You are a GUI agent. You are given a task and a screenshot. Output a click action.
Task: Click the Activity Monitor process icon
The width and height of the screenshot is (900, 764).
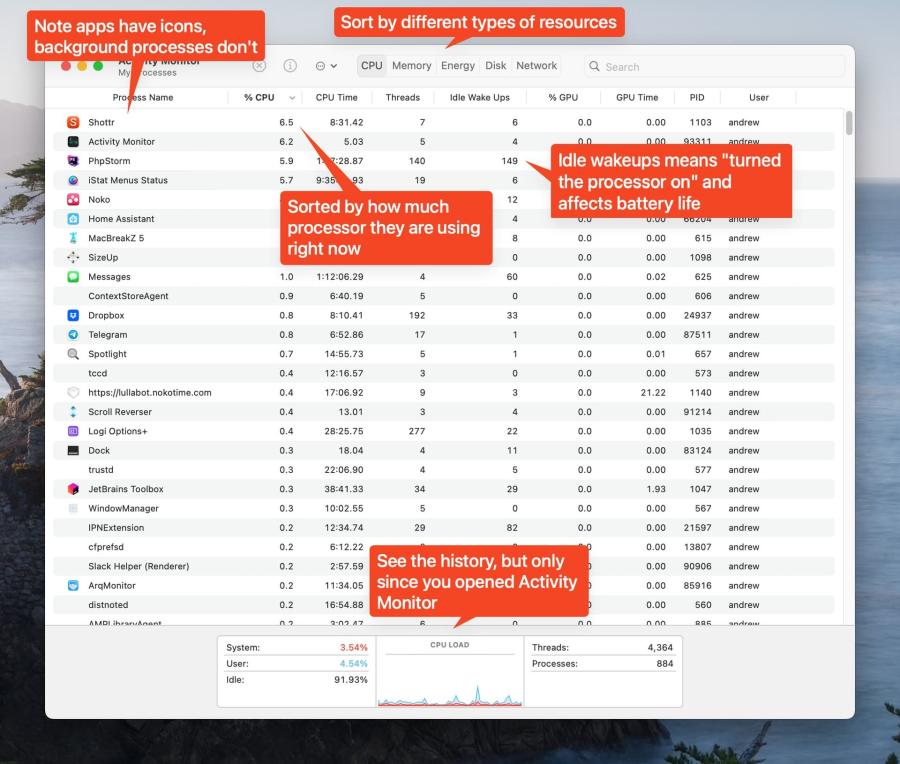tap(73, 142)
